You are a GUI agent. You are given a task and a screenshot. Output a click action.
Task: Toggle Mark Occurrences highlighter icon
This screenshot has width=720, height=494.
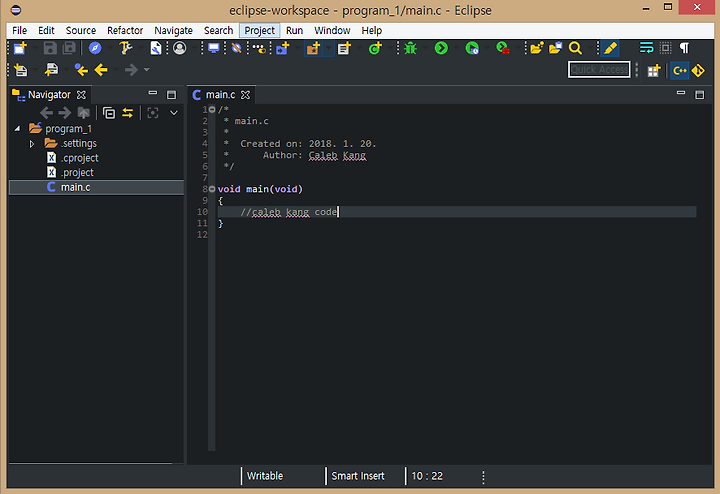click(x=610, y=48)
